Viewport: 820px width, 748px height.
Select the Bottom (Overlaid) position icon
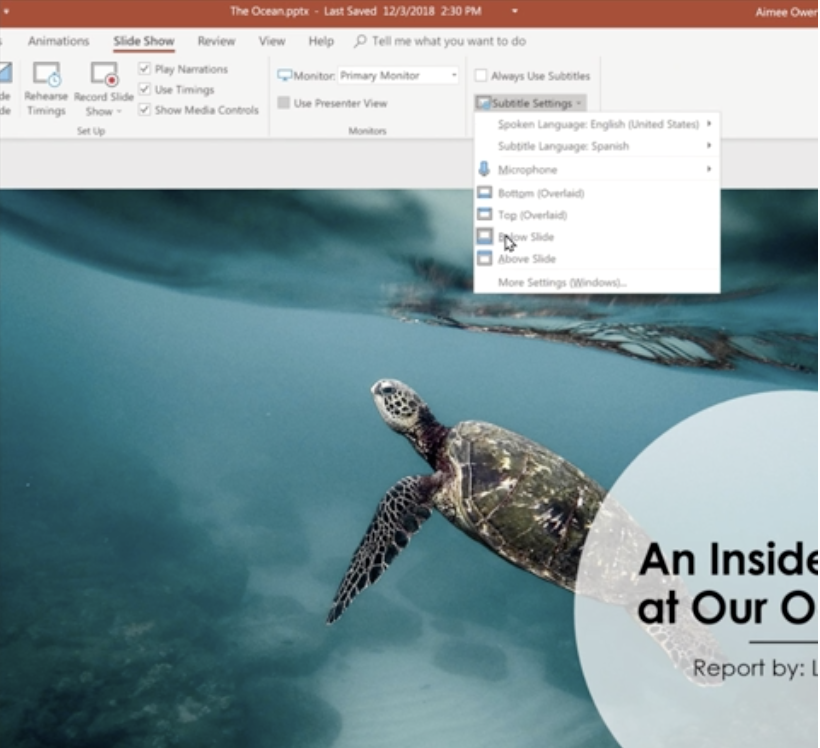(x=484, y=193)
